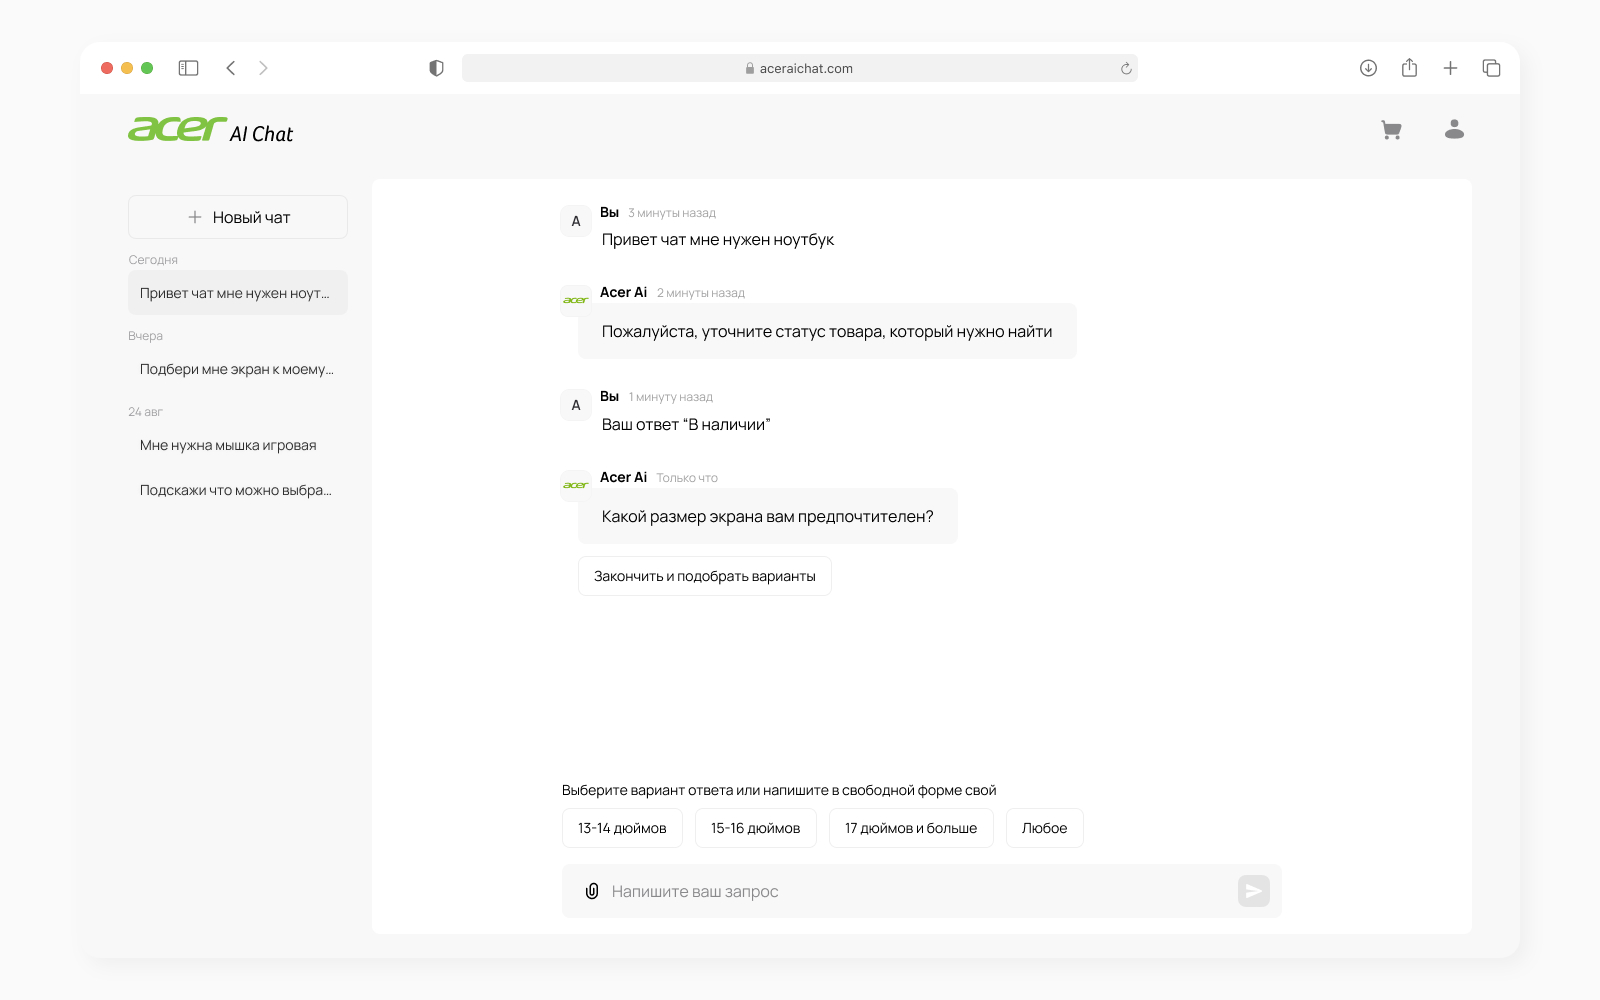Open the browser share icon
The height and width of the screenshot is (1000, 1600).
click(1409, 68)
